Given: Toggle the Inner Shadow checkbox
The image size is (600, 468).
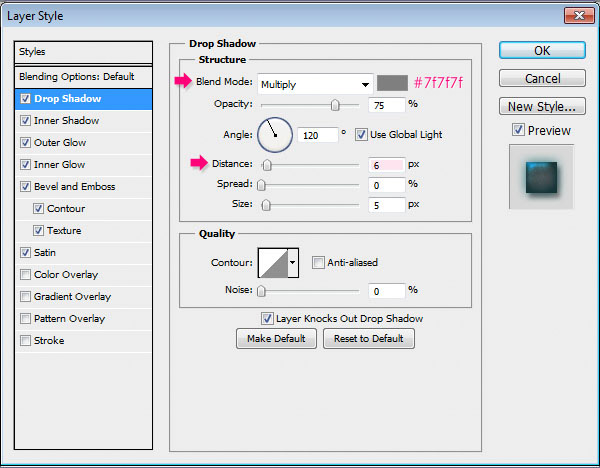Looking at the screenshot, I should pos(25,121).
